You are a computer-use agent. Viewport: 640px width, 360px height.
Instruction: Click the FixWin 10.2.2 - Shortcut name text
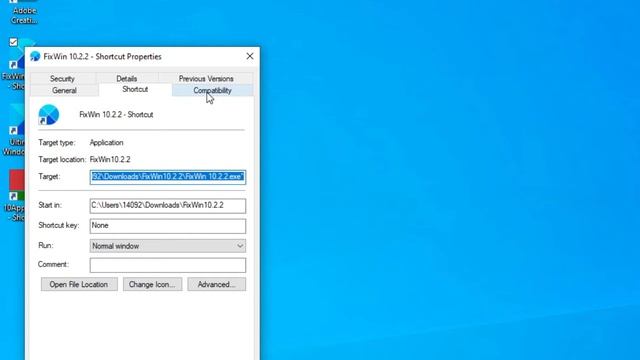pyautogui.click(x=116, y=115)
